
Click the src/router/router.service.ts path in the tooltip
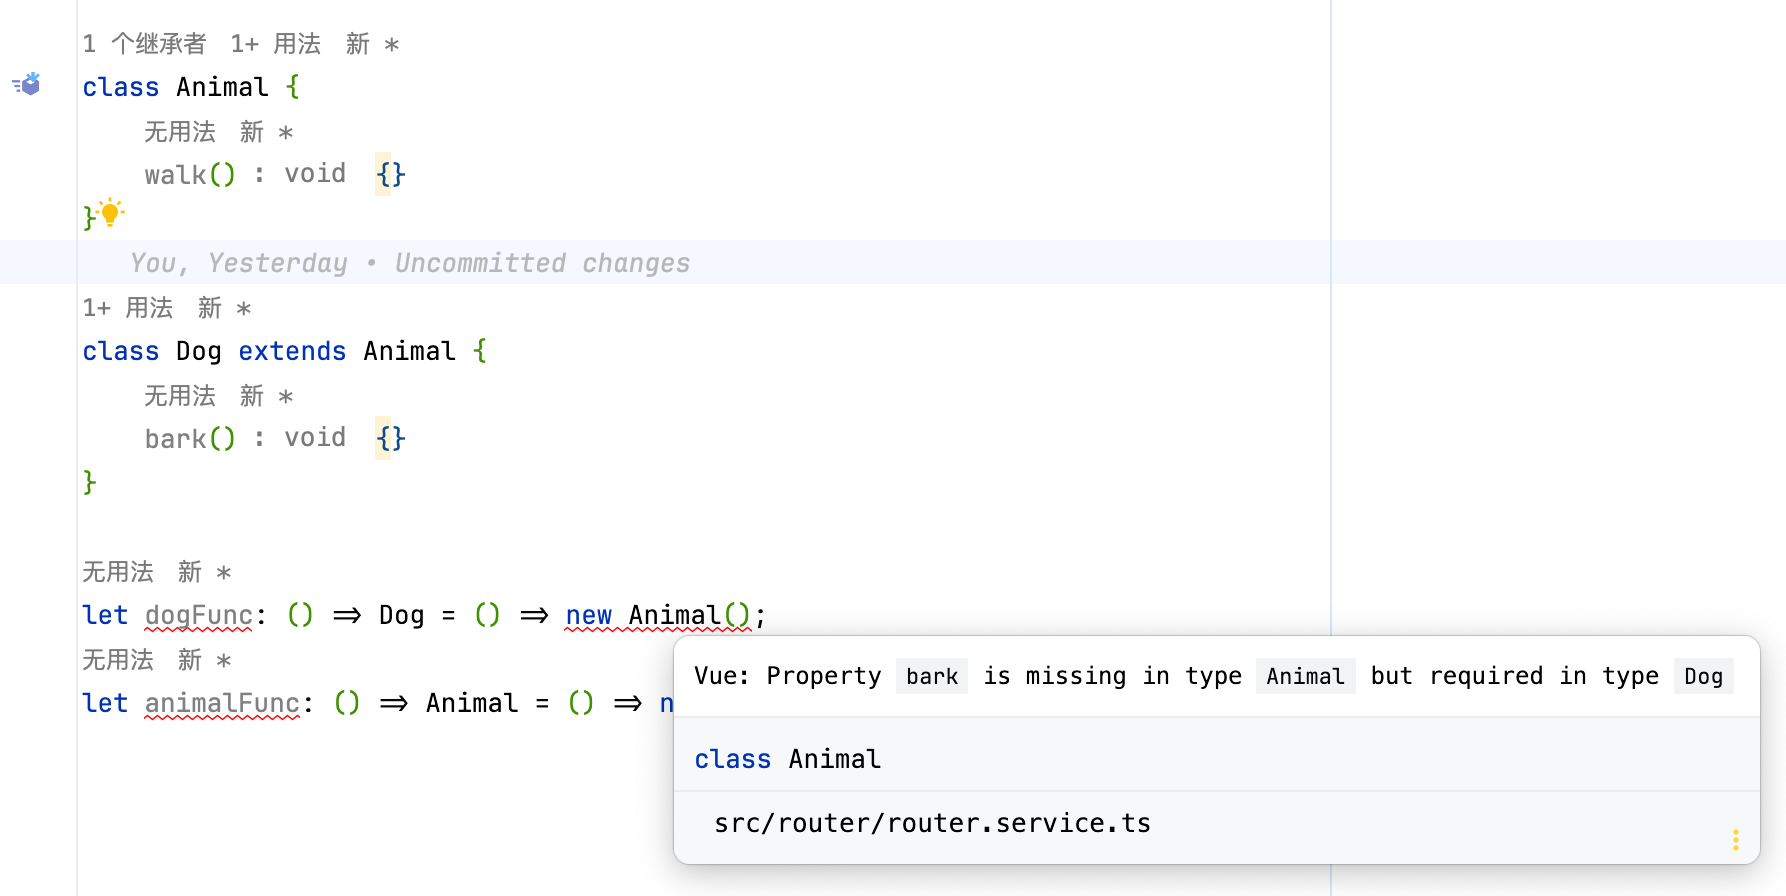click(932, 823)
